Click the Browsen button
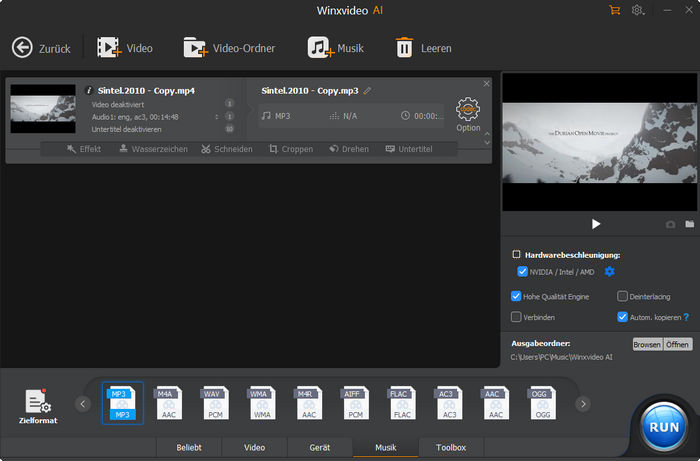This screenshot has height=461, width=700. coord(646,344)
